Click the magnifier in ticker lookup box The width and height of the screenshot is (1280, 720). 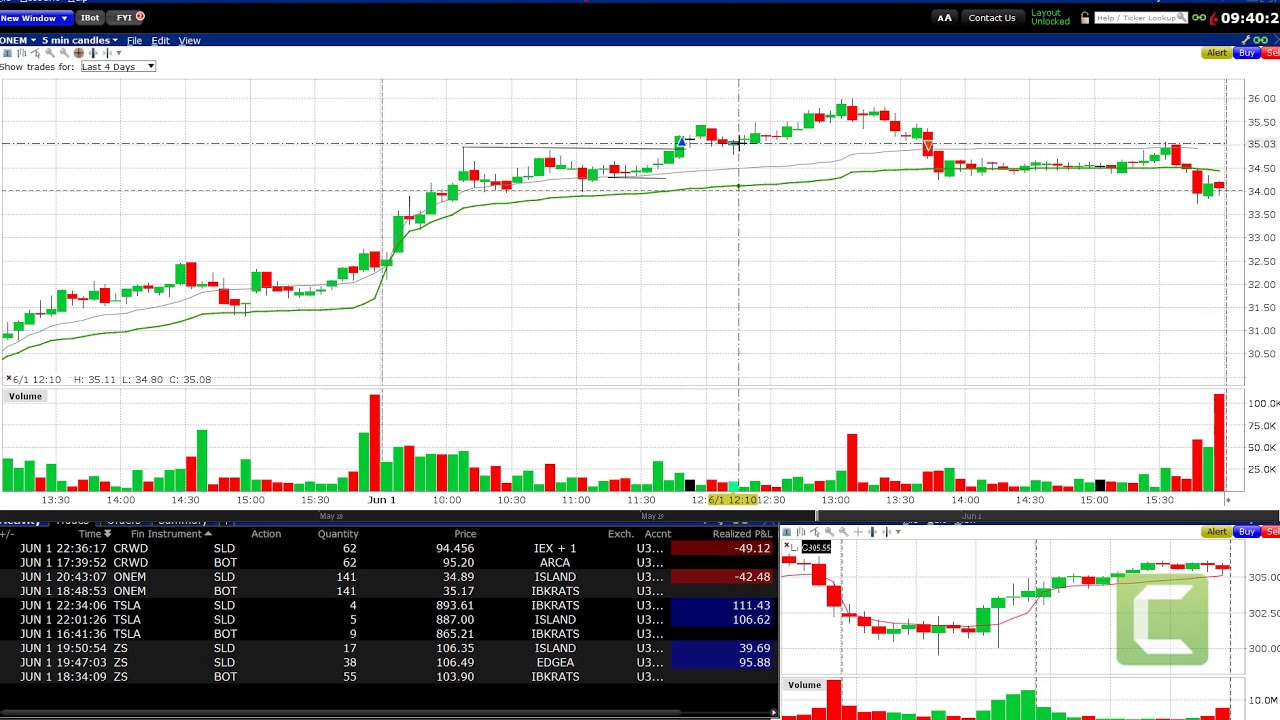point(1182,18)
